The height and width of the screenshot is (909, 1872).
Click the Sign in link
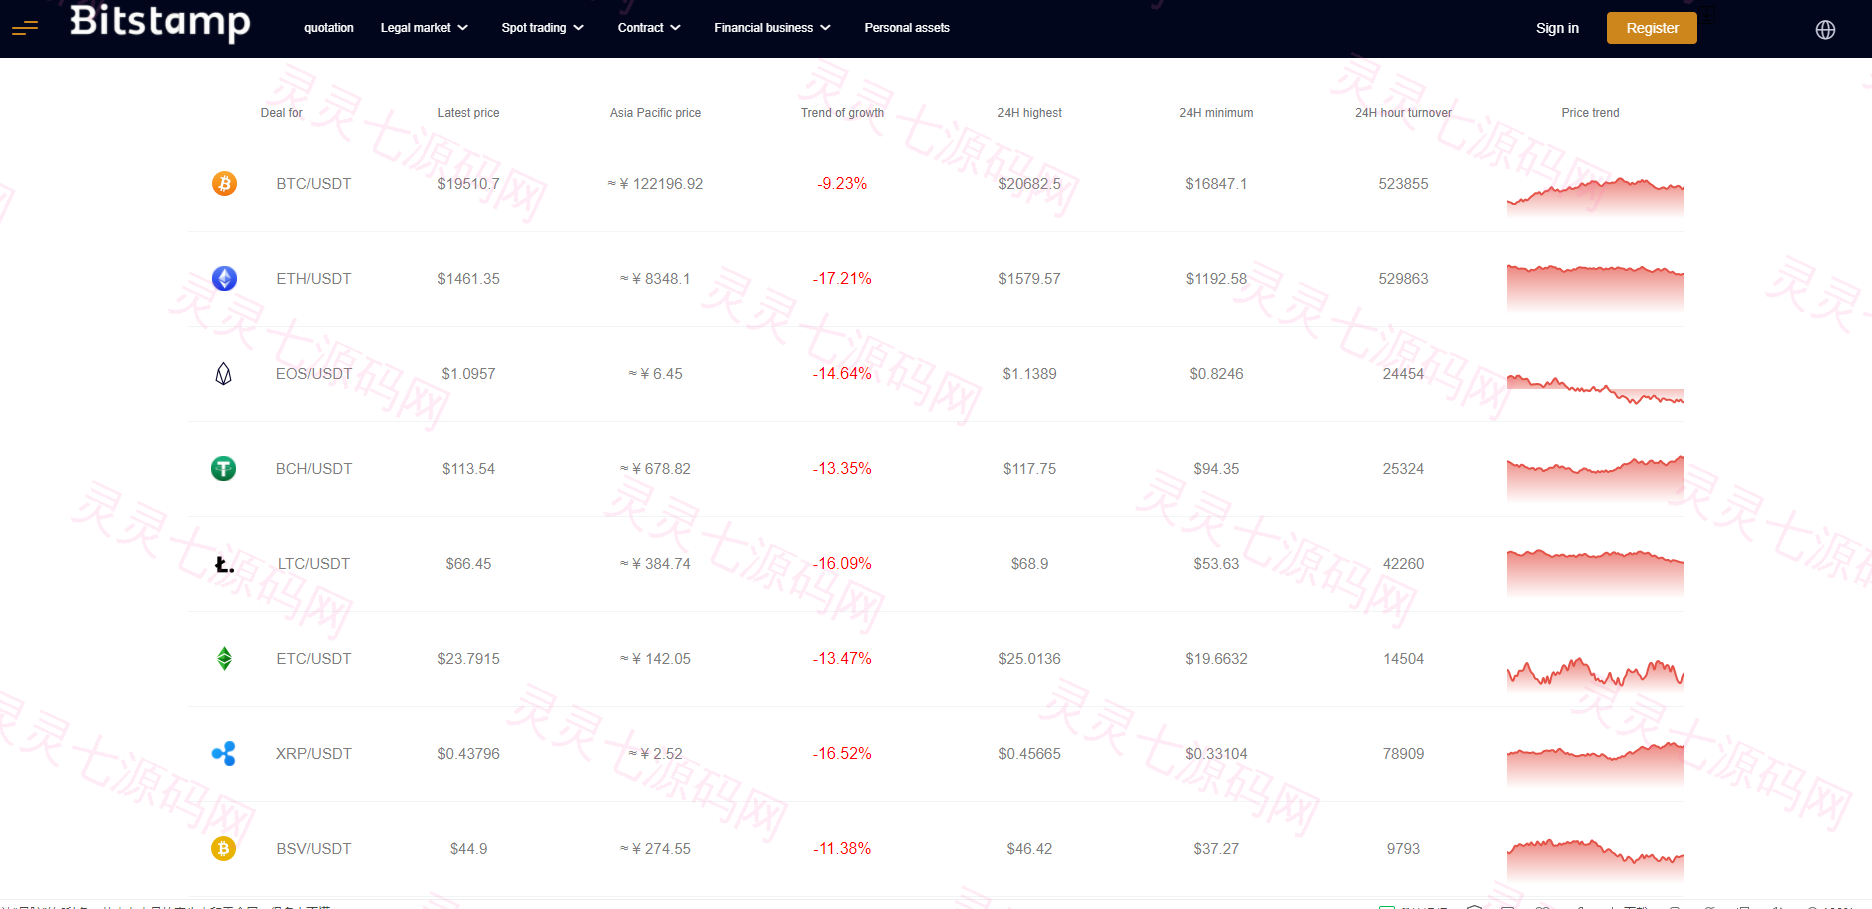[x=1557, y=28]
